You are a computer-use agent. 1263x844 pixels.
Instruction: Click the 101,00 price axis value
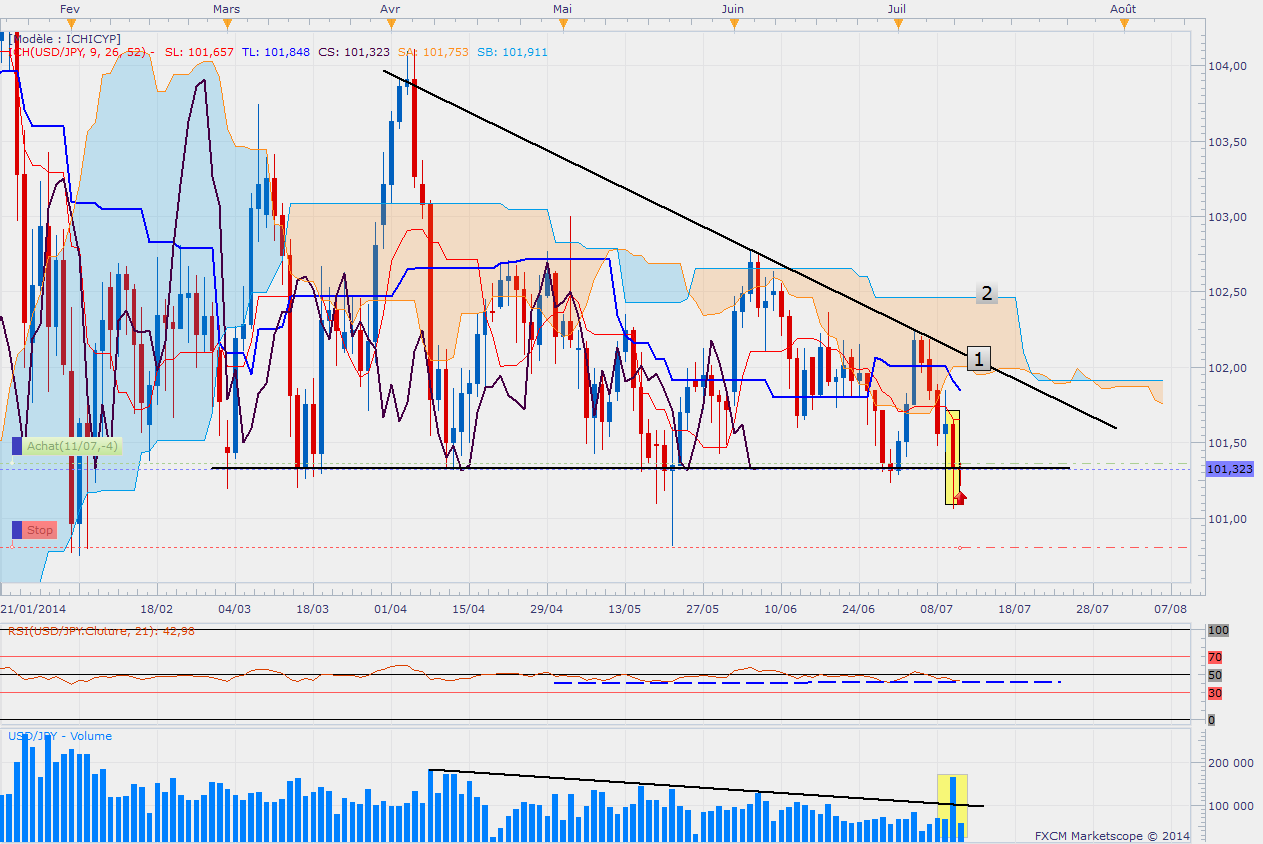[1229, 519]
